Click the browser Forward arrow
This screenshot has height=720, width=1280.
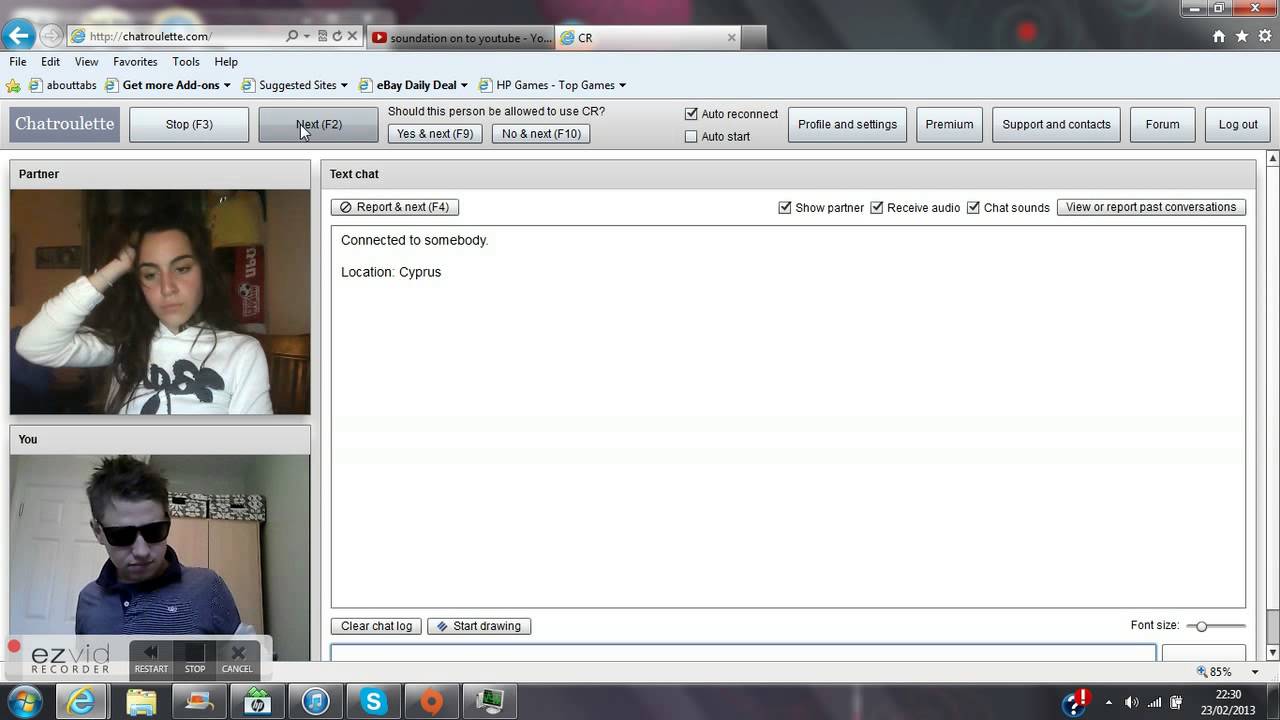click(50, 36)
